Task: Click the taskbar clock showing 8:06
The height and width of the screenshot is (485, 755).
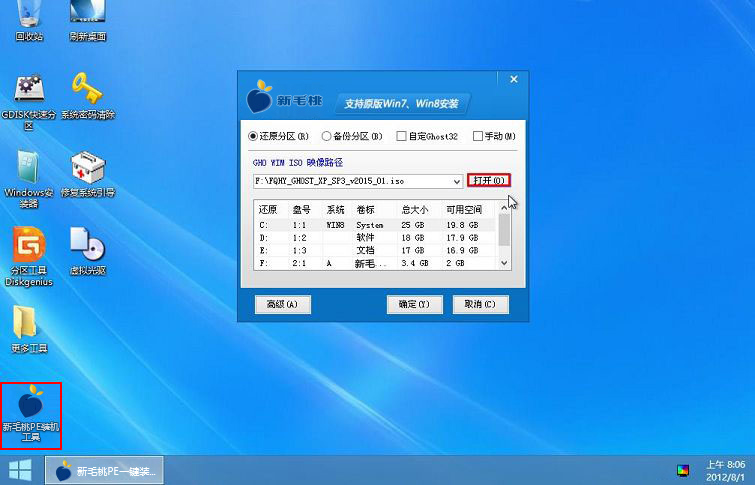Action: 725,471
